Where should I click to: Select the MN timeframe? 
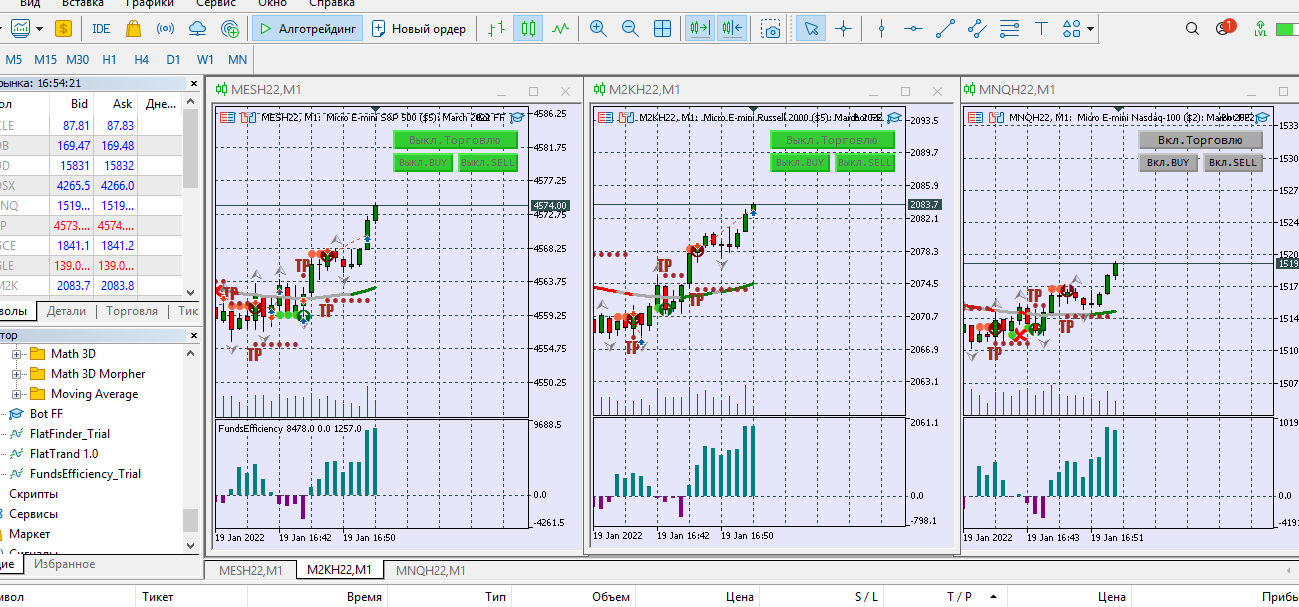(237, 60)
